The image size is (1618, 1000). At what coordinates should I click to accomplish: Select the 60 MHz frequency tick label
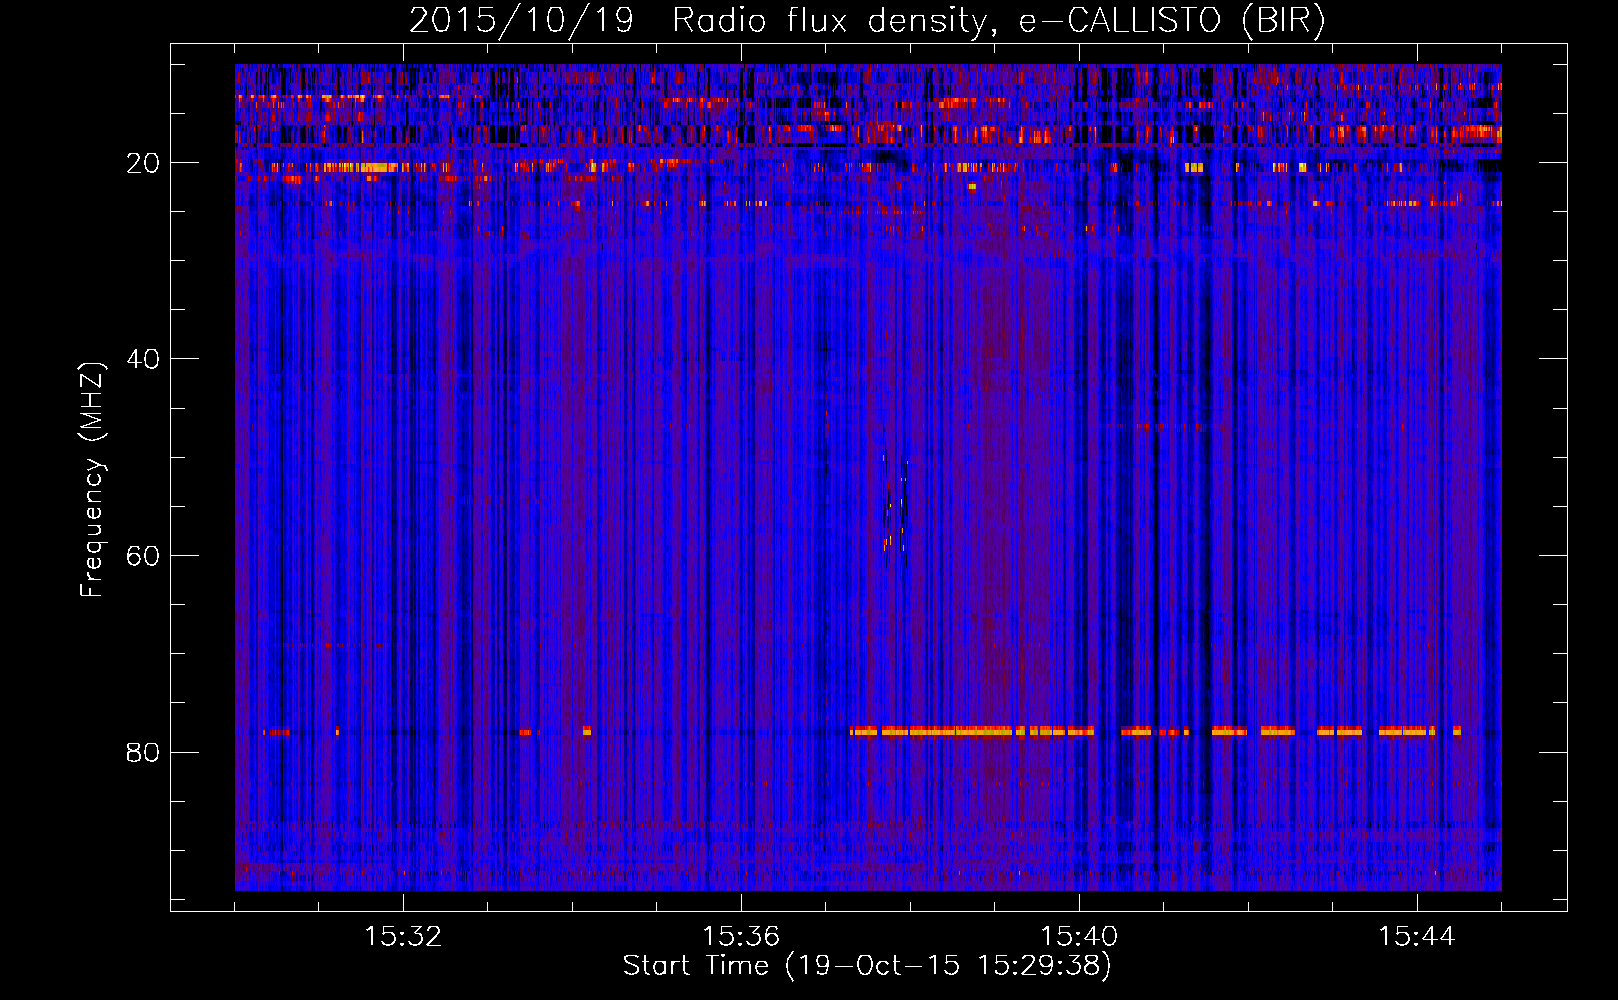(144, 556)
